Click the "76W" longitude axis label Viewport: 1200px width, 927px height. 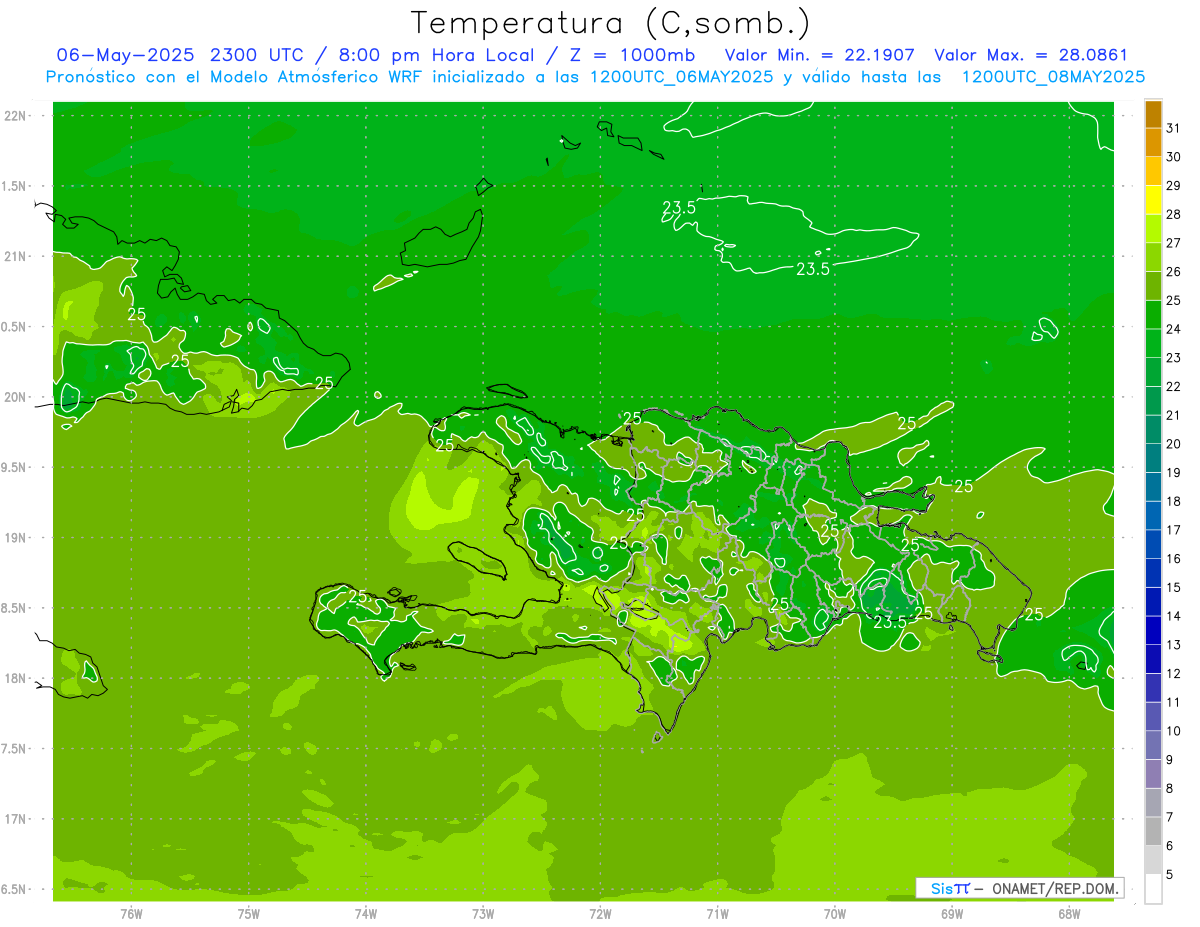tap(131, 914)
